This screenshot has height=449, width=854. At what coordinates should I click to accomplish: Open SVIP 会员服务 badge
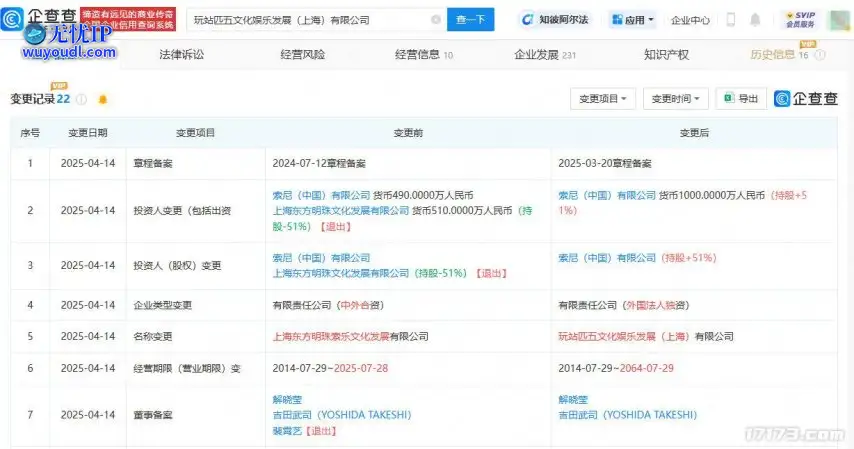pyautogui.click(x=800, y=20)
